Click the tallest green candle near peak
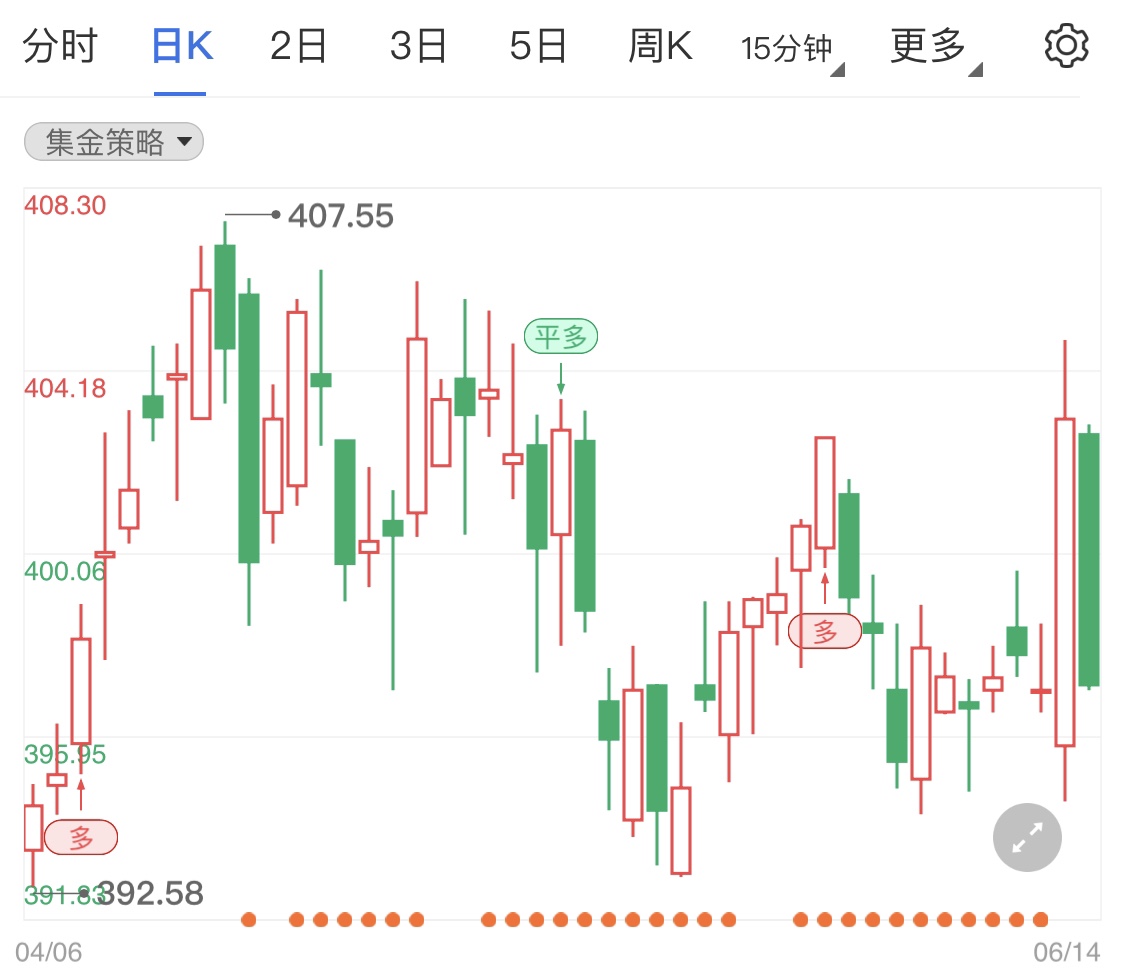Image resolution: width=1125 pixels, height=971 pixels. click(249, 428)
